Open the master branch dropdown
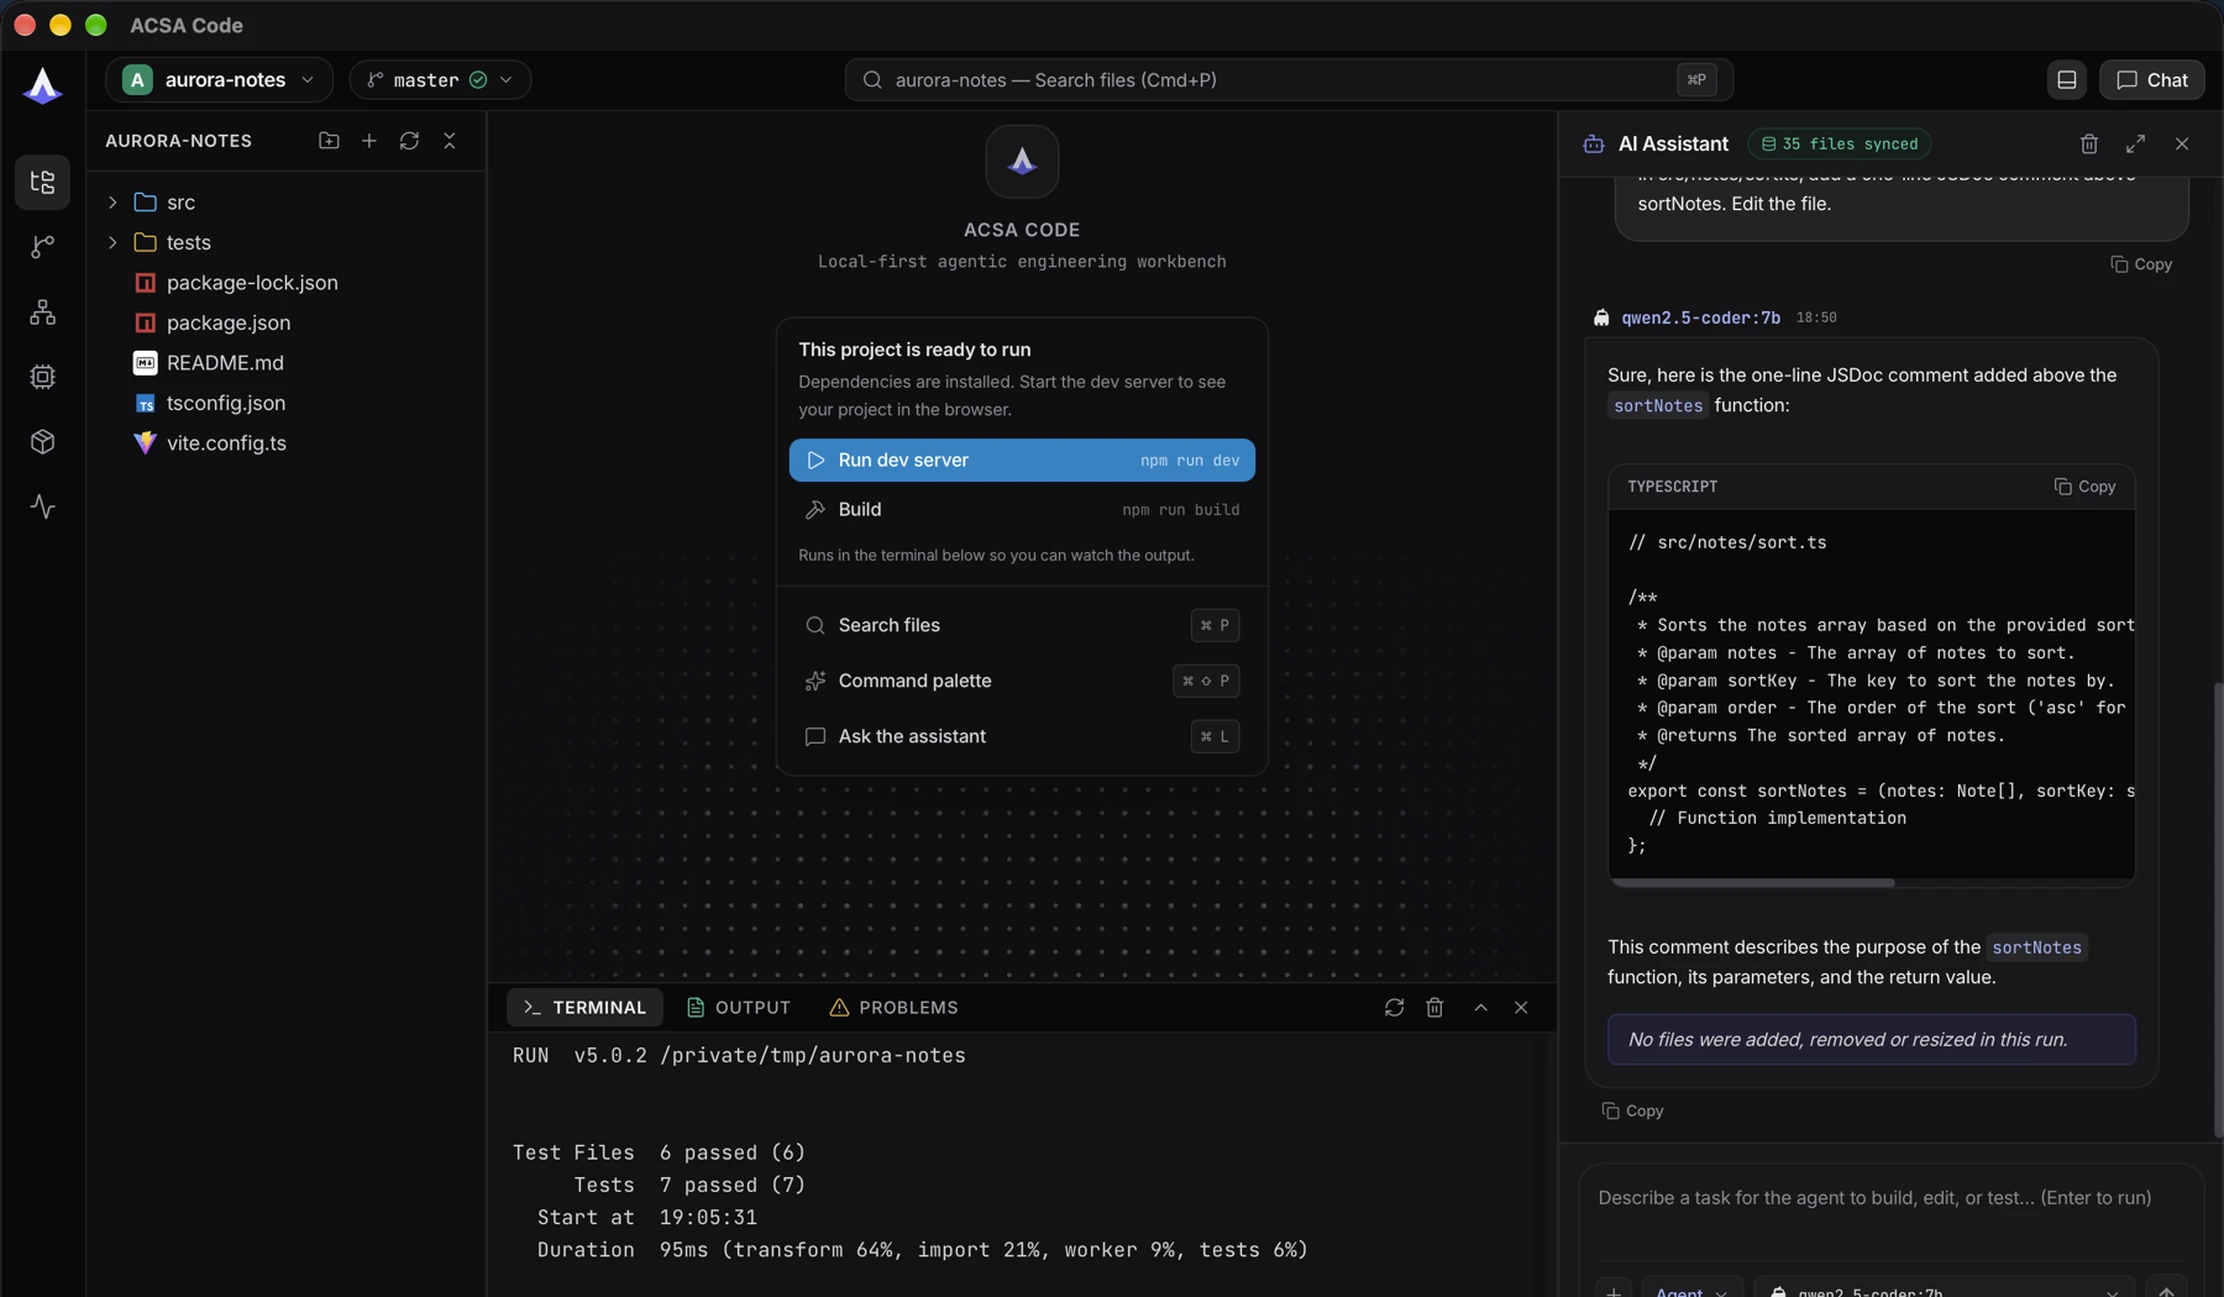The image size is (2224, 1297). [440, 80]
